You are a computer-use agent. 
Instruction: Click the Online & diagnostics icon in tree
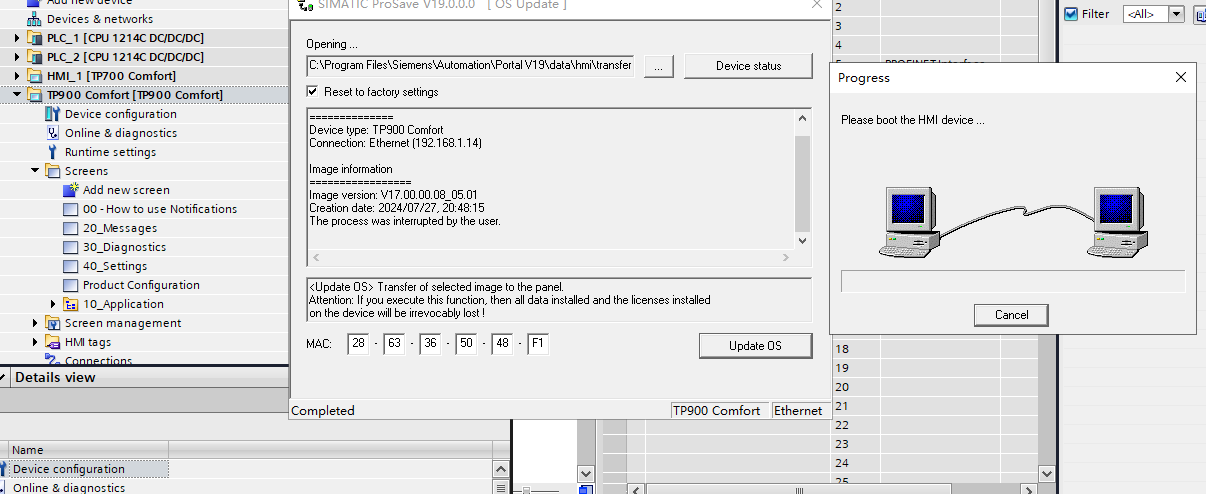pos(53,133)
